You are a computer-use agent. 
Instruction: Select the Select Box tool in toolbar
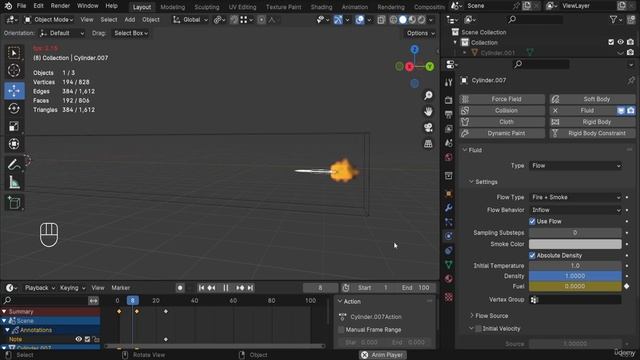coord(14,53)
